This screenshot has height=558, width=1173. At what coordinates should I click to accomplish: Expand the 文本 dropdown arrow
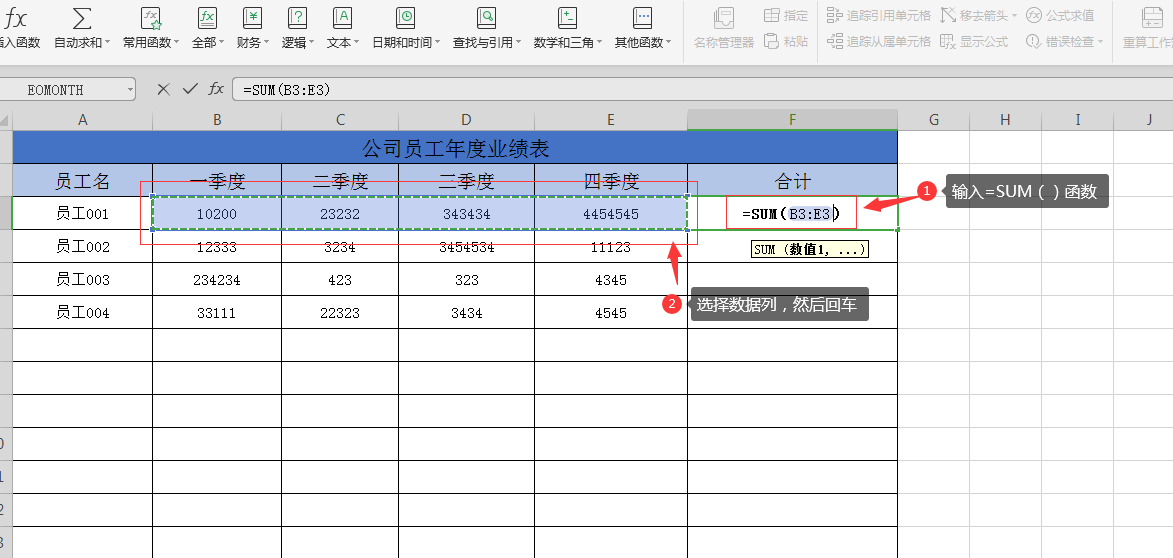pos(356,43)
